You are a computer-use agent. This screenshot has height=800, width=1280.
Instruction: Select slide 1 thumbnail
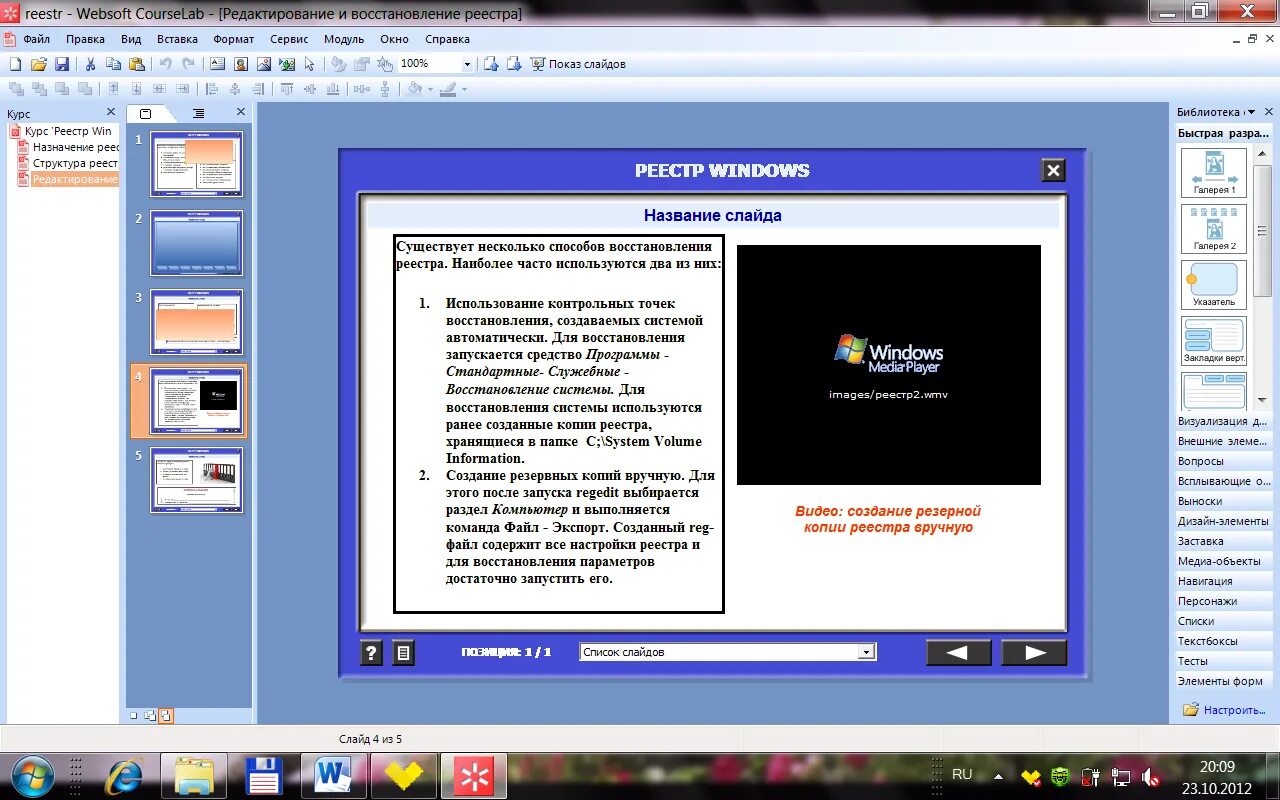(197, 164)
